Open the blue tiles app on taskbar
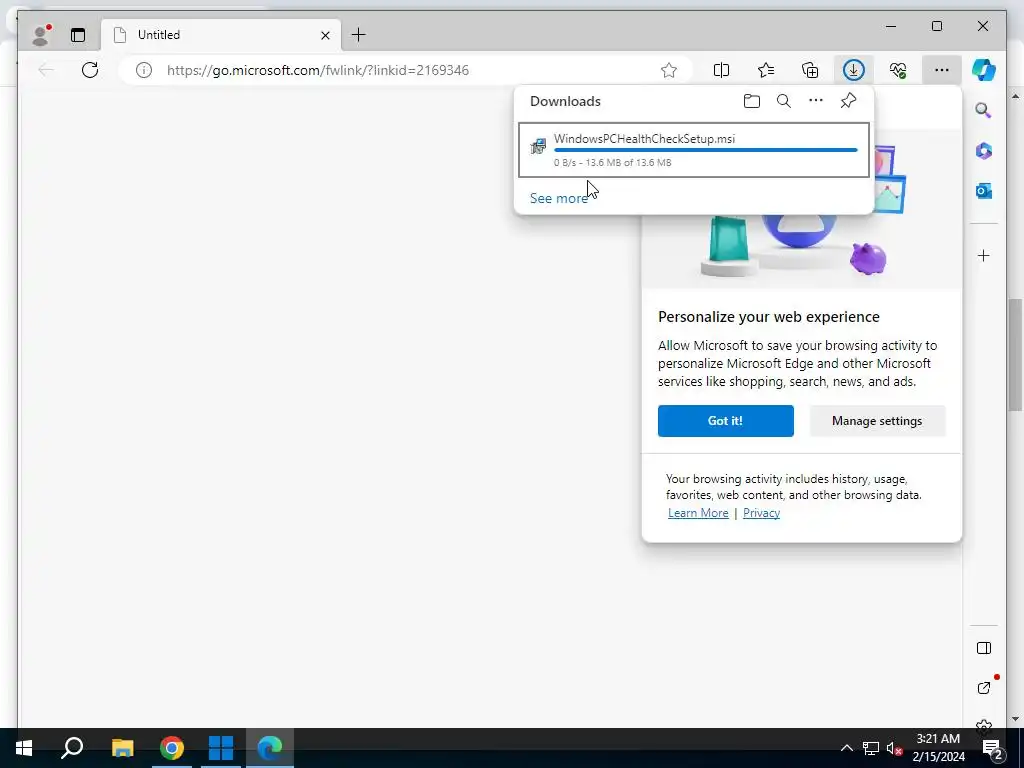The width and height of the screenshot is (1024, 768). [x=221, y=748]
